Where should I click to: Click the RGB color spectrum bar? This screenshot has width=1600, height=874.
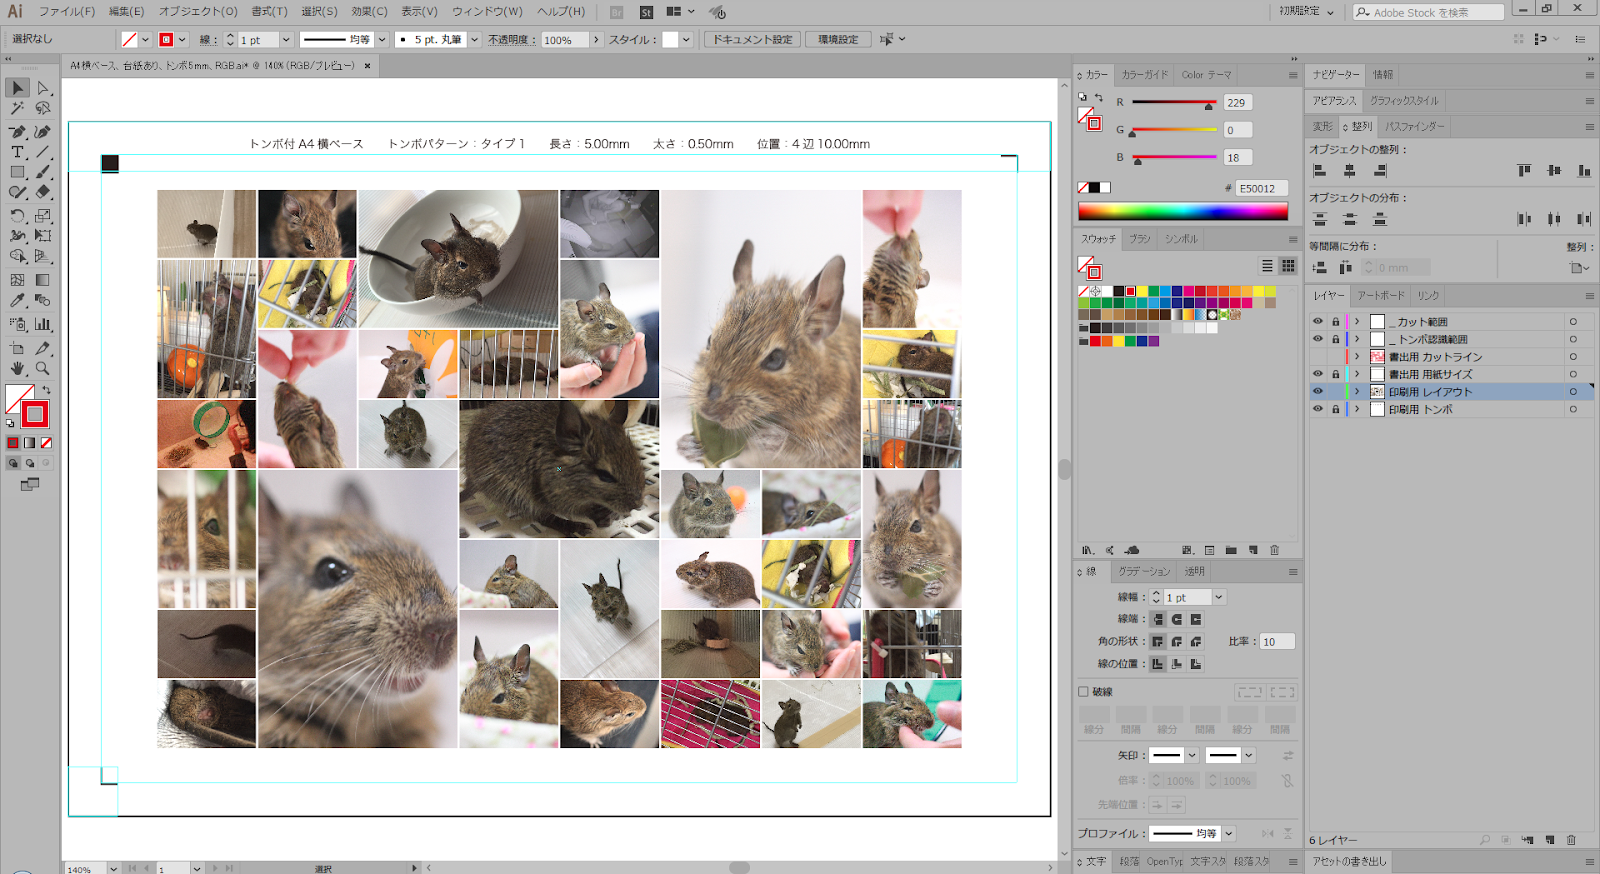click(1182, 211)
